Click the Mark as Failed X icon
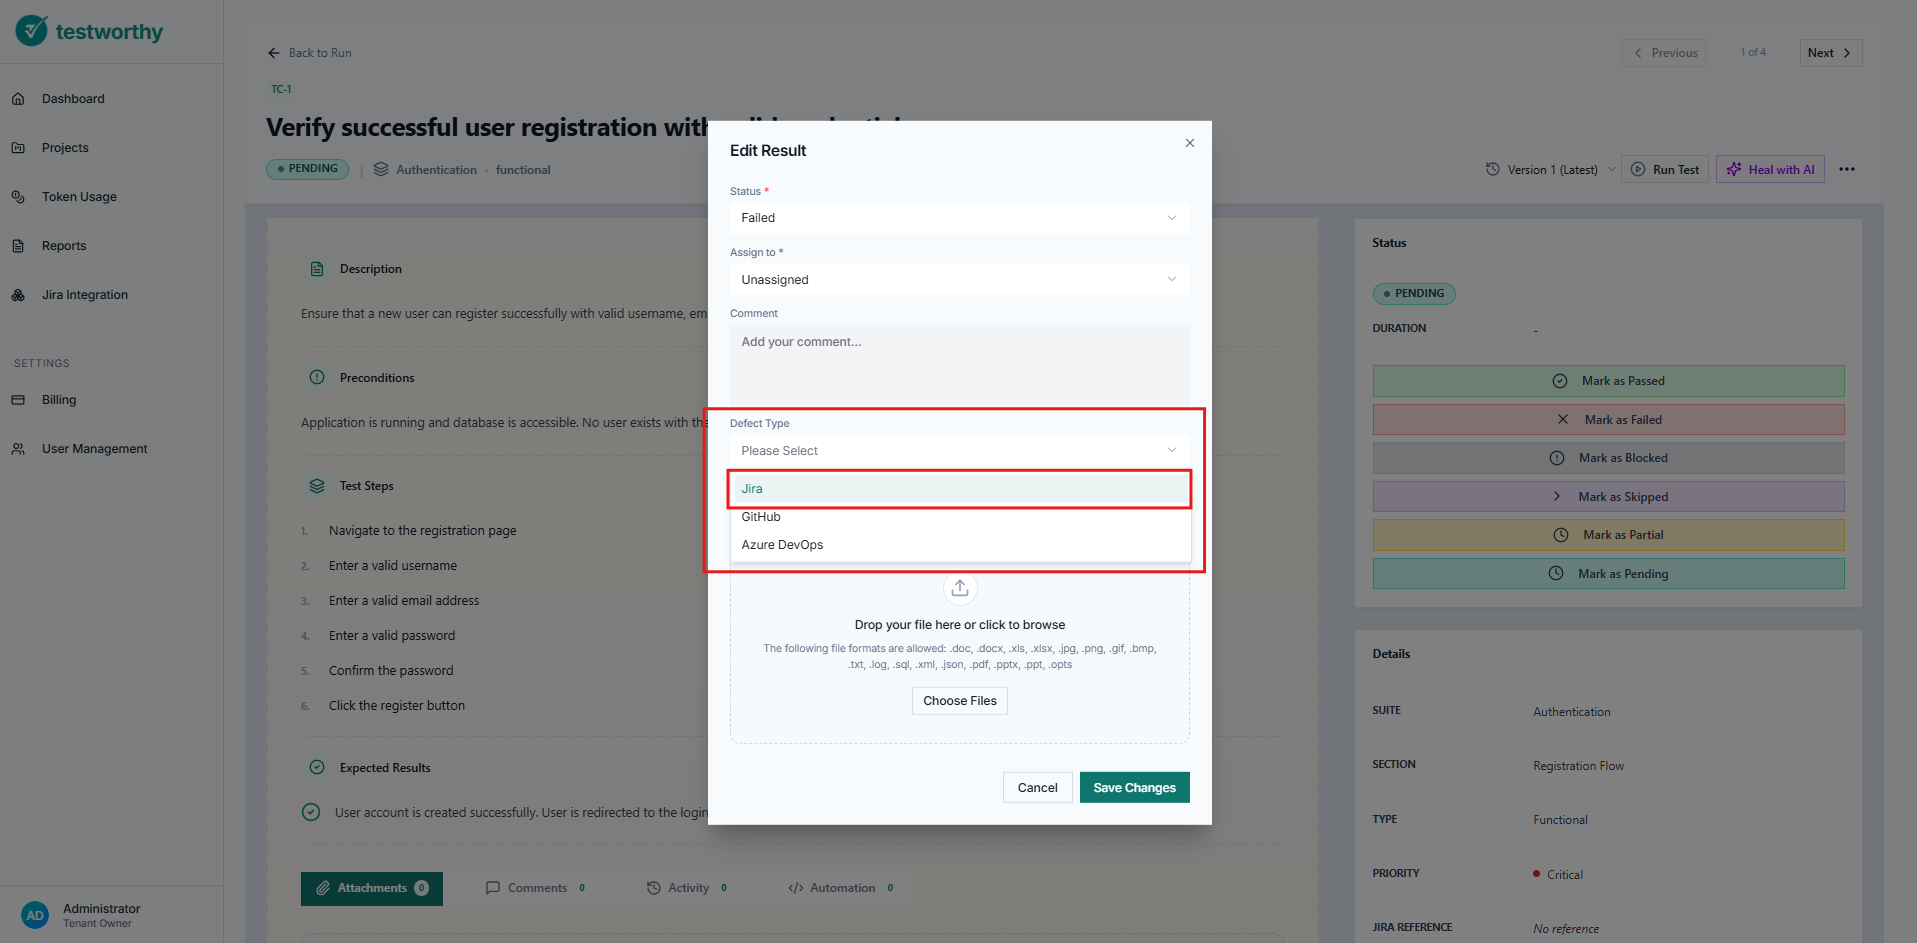The image size is (1917, 943). pos(1562,420)
